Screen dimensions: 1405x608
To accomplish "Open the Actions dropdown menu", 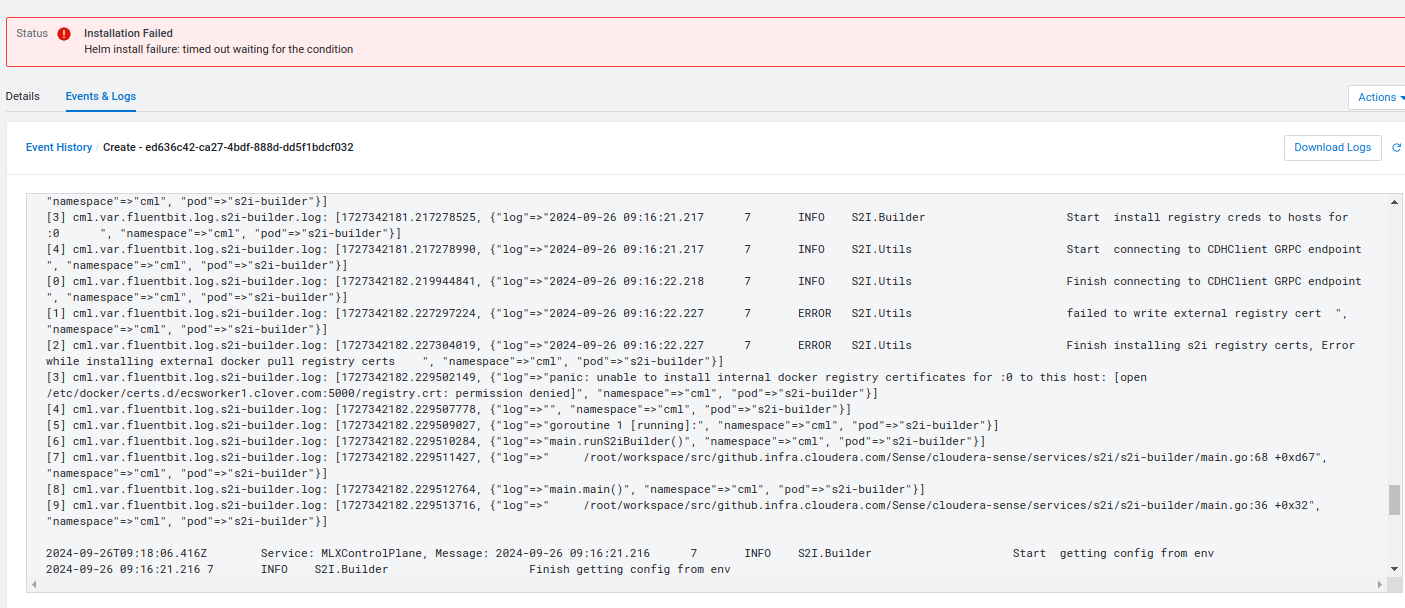I will click(1380, 97).
